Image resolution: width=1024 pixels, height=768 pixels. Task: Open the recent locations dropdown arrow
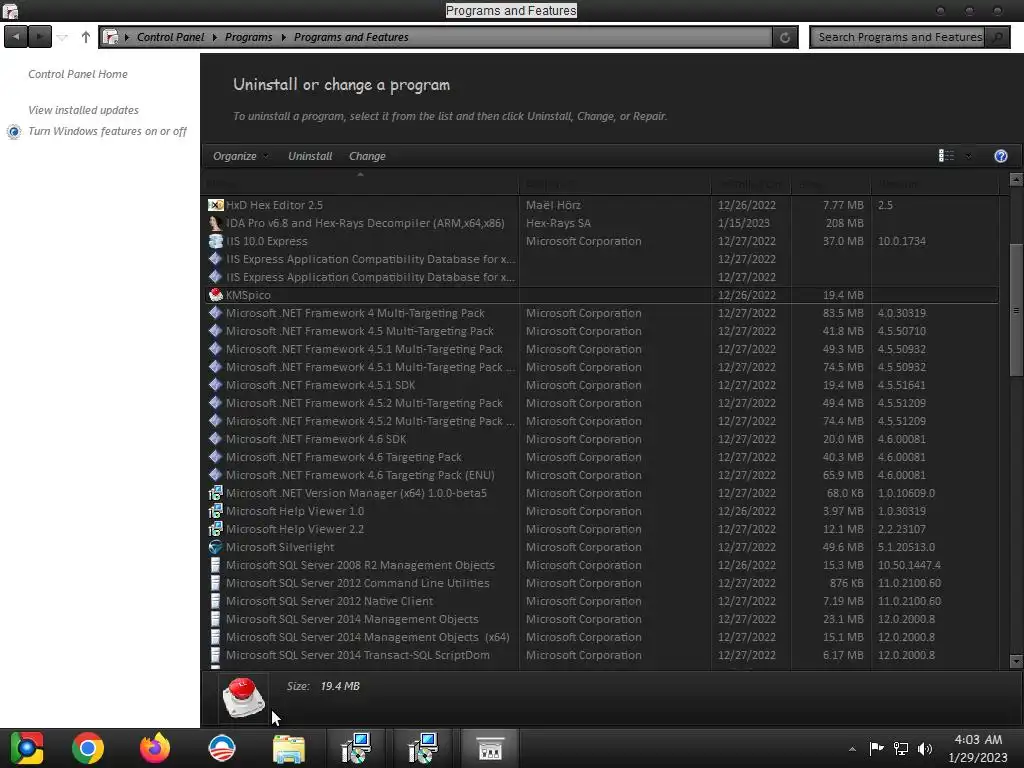(62, 37)
